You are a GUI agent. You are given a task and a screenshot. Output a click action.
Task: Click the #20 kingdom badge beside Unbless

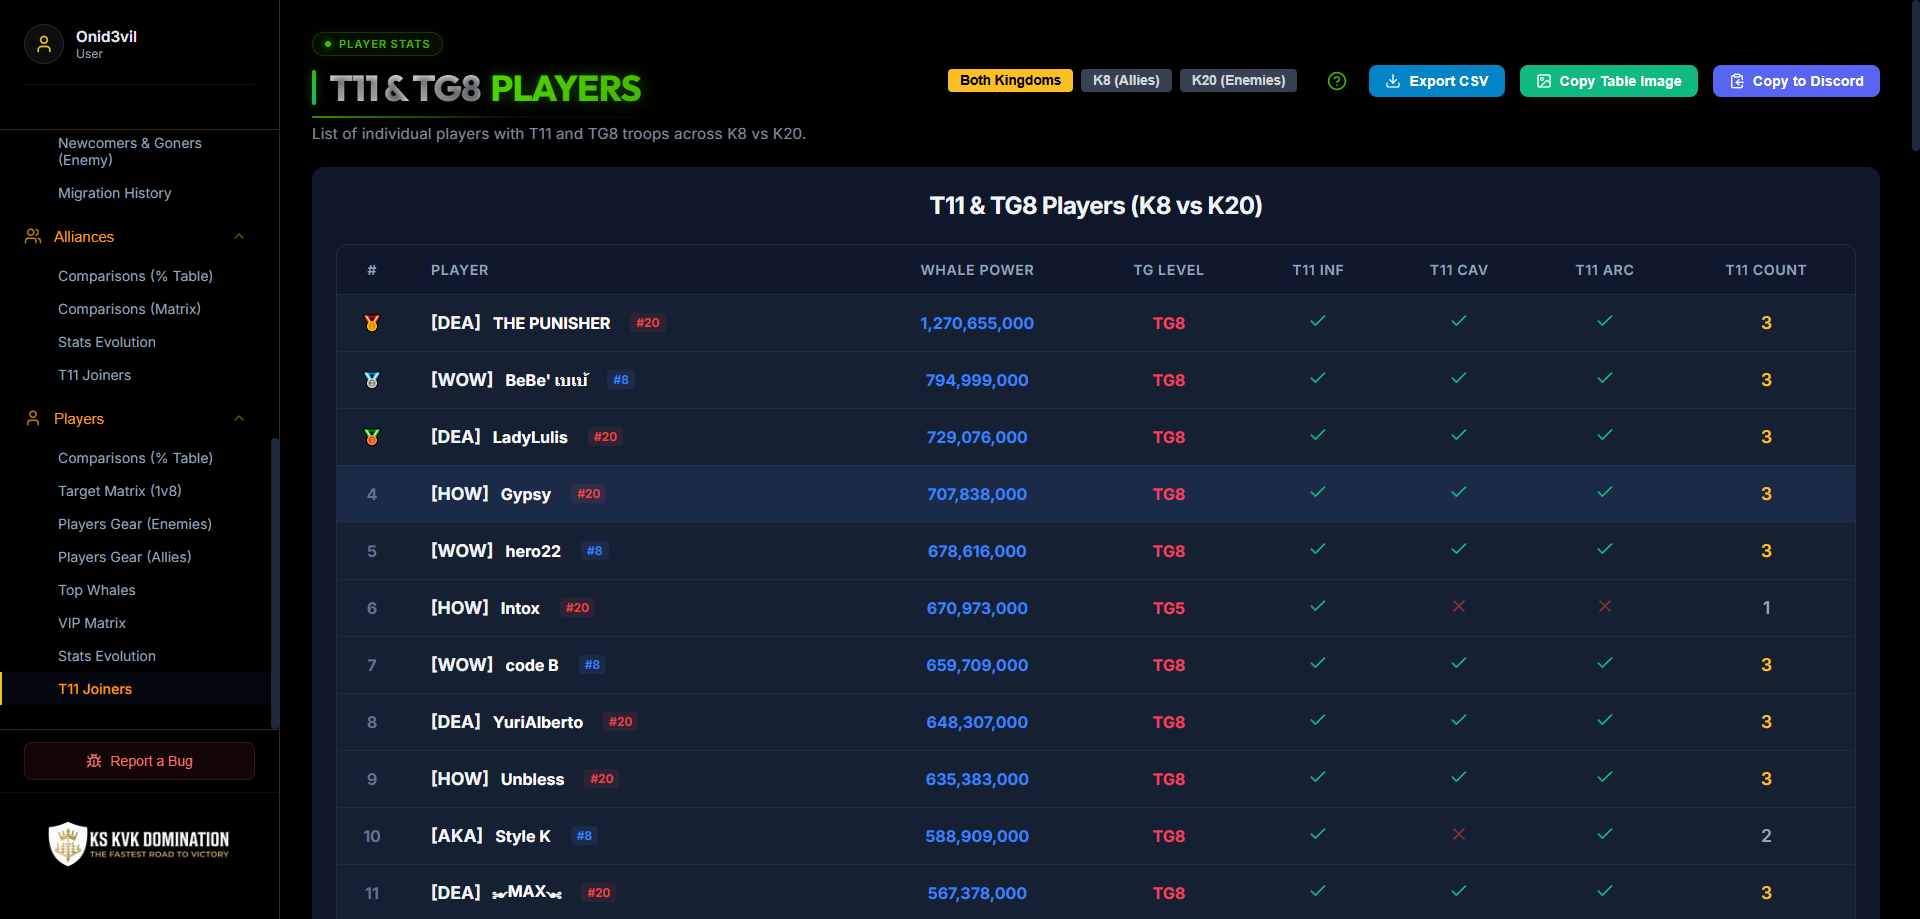tap(602, 779)
